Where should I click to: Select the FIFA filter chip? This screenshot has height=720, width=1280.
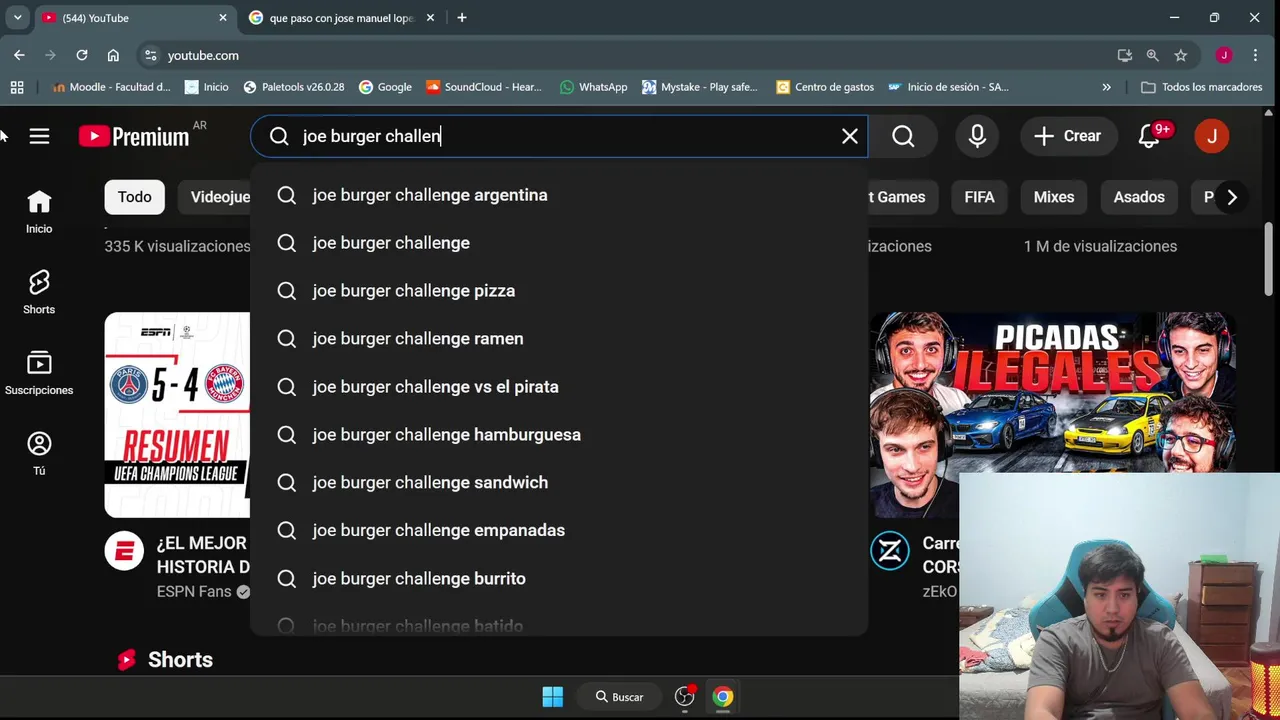coord(979,197)
